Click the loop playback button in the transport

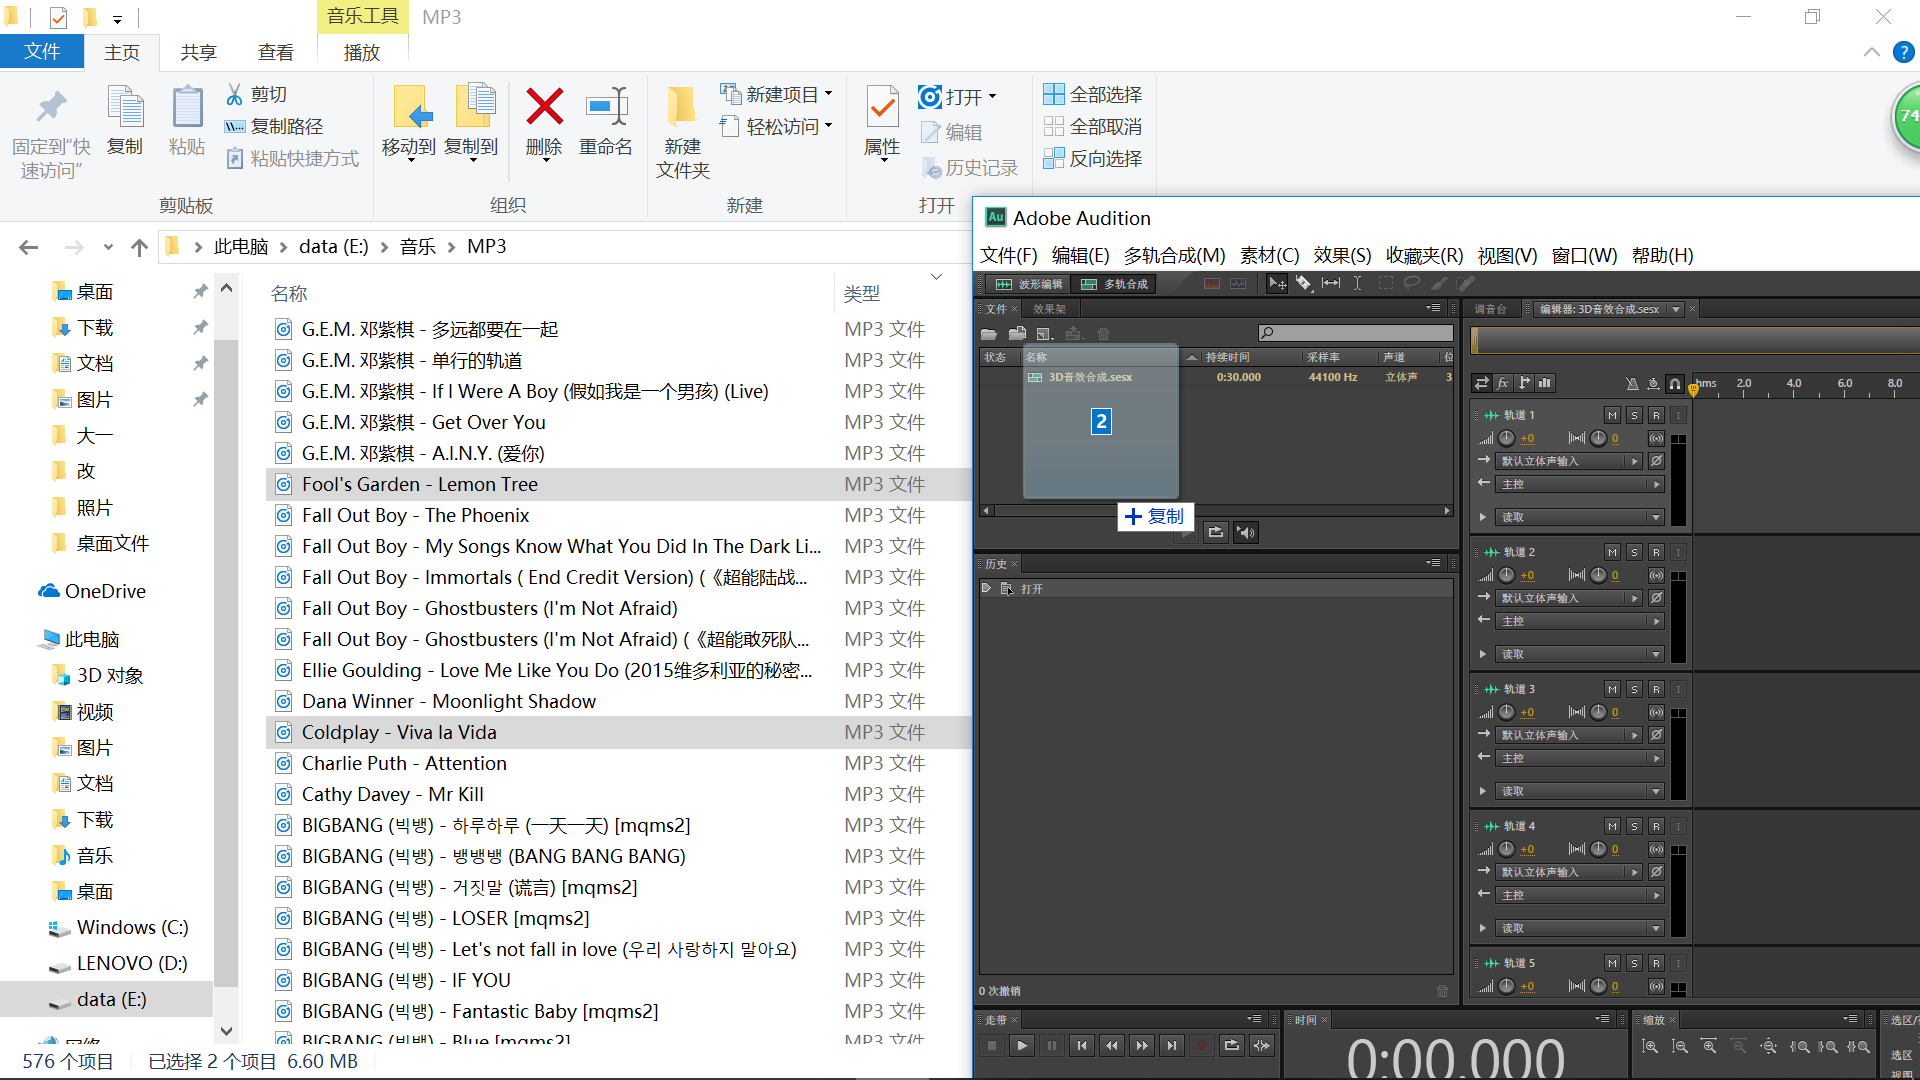point(1232,1046)
